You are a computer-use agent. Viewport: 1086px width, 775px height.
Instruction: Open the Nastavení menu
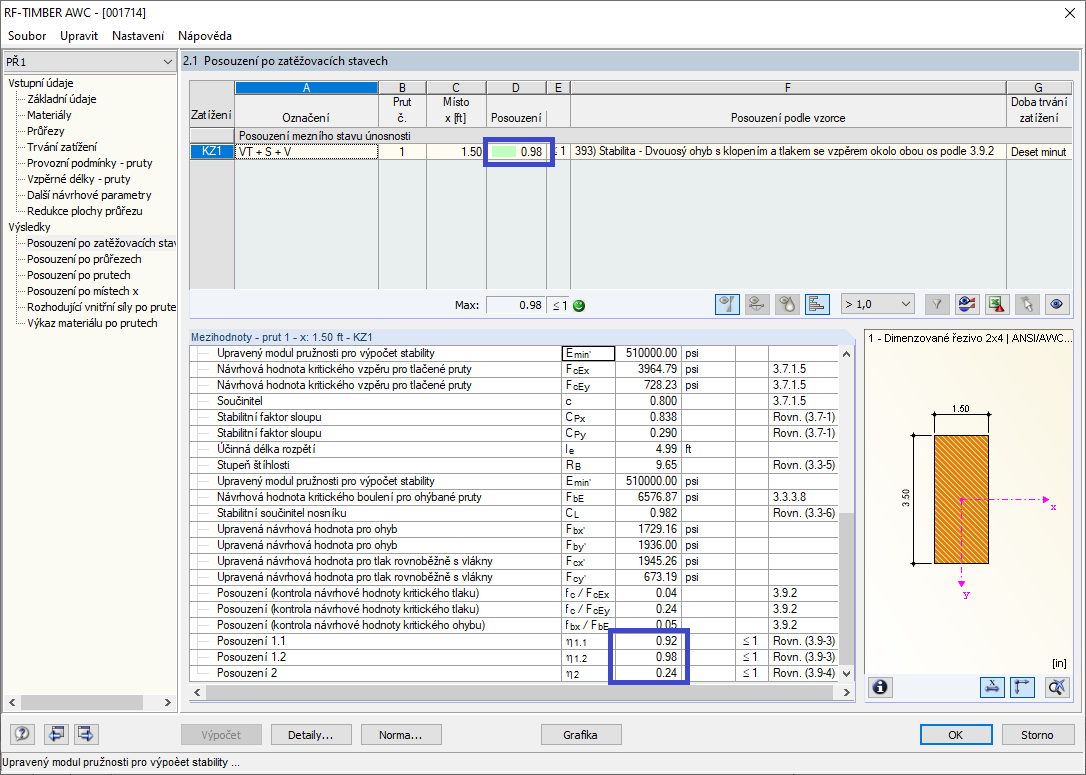(x=138, y=36)
